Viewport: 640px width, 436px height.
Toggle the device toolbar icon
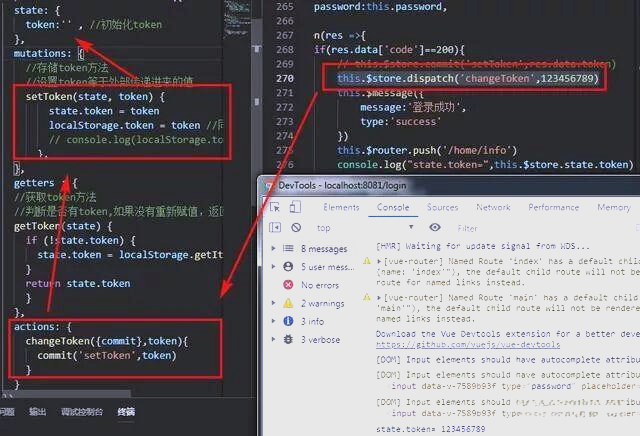pos(295,207)
